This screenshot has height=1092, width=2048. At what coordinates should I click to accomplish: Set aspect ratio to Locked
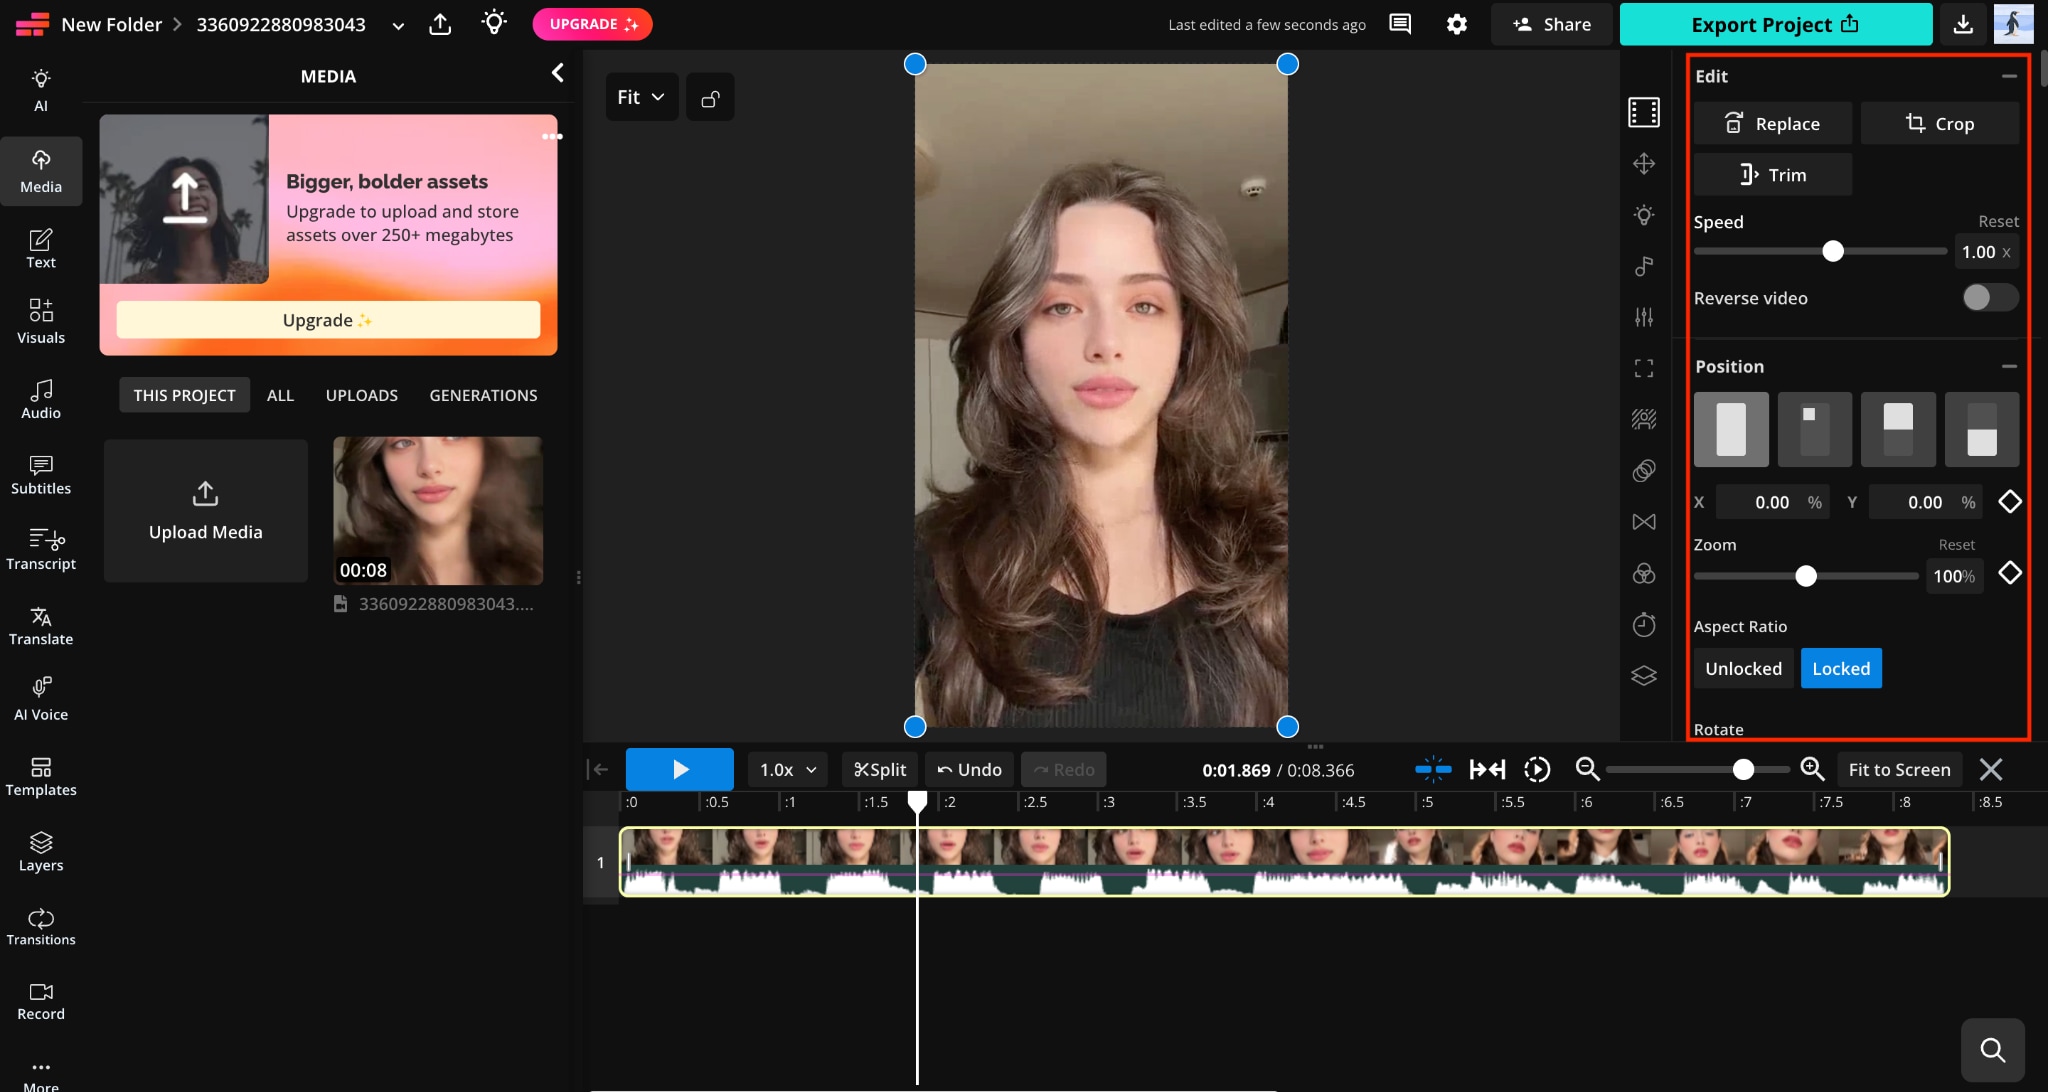pyautogui.click(x=1841, y=668)
